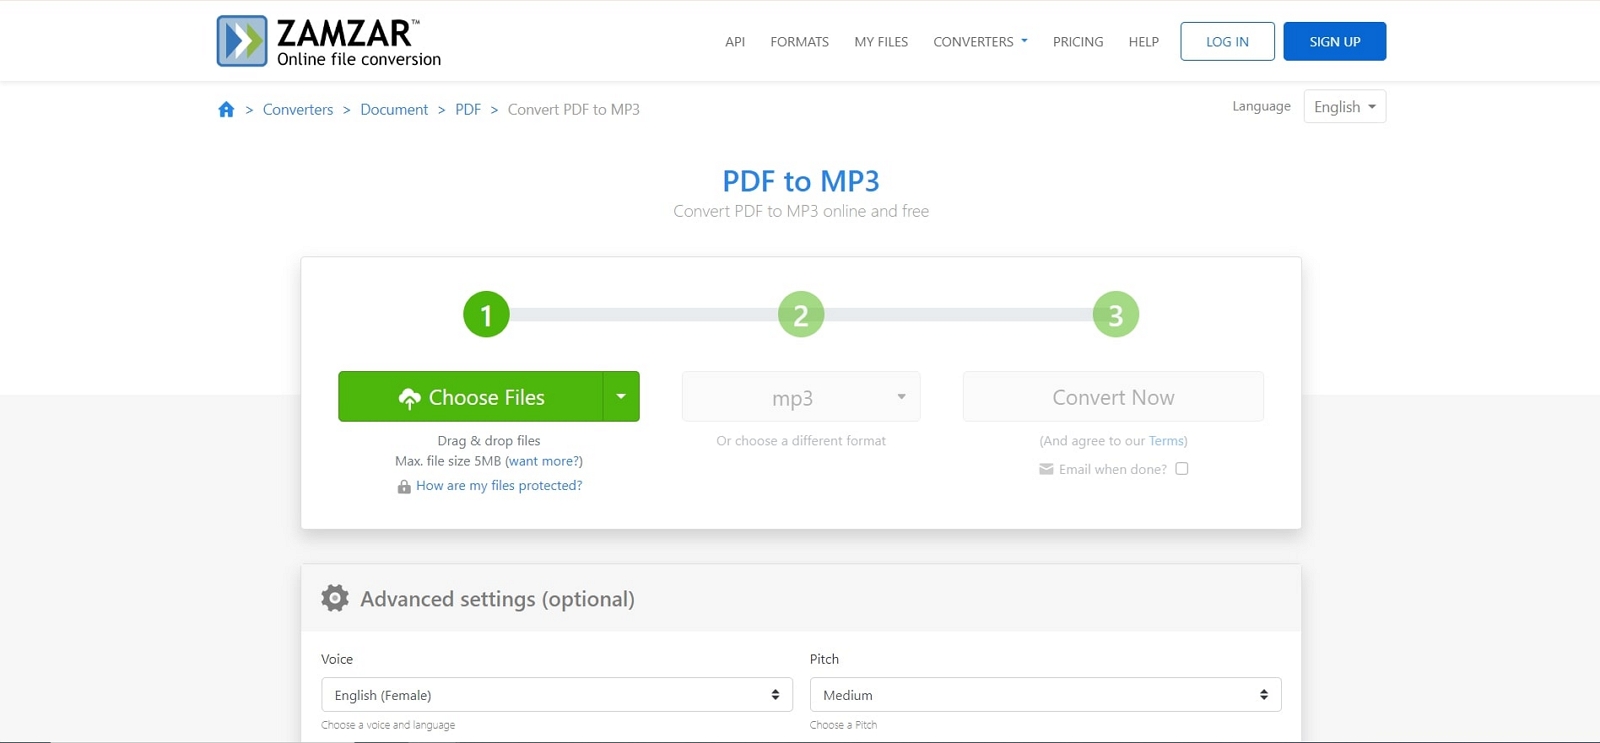
Task: Click the cloud upload icon in Choose Files
Action: [409, 398]
